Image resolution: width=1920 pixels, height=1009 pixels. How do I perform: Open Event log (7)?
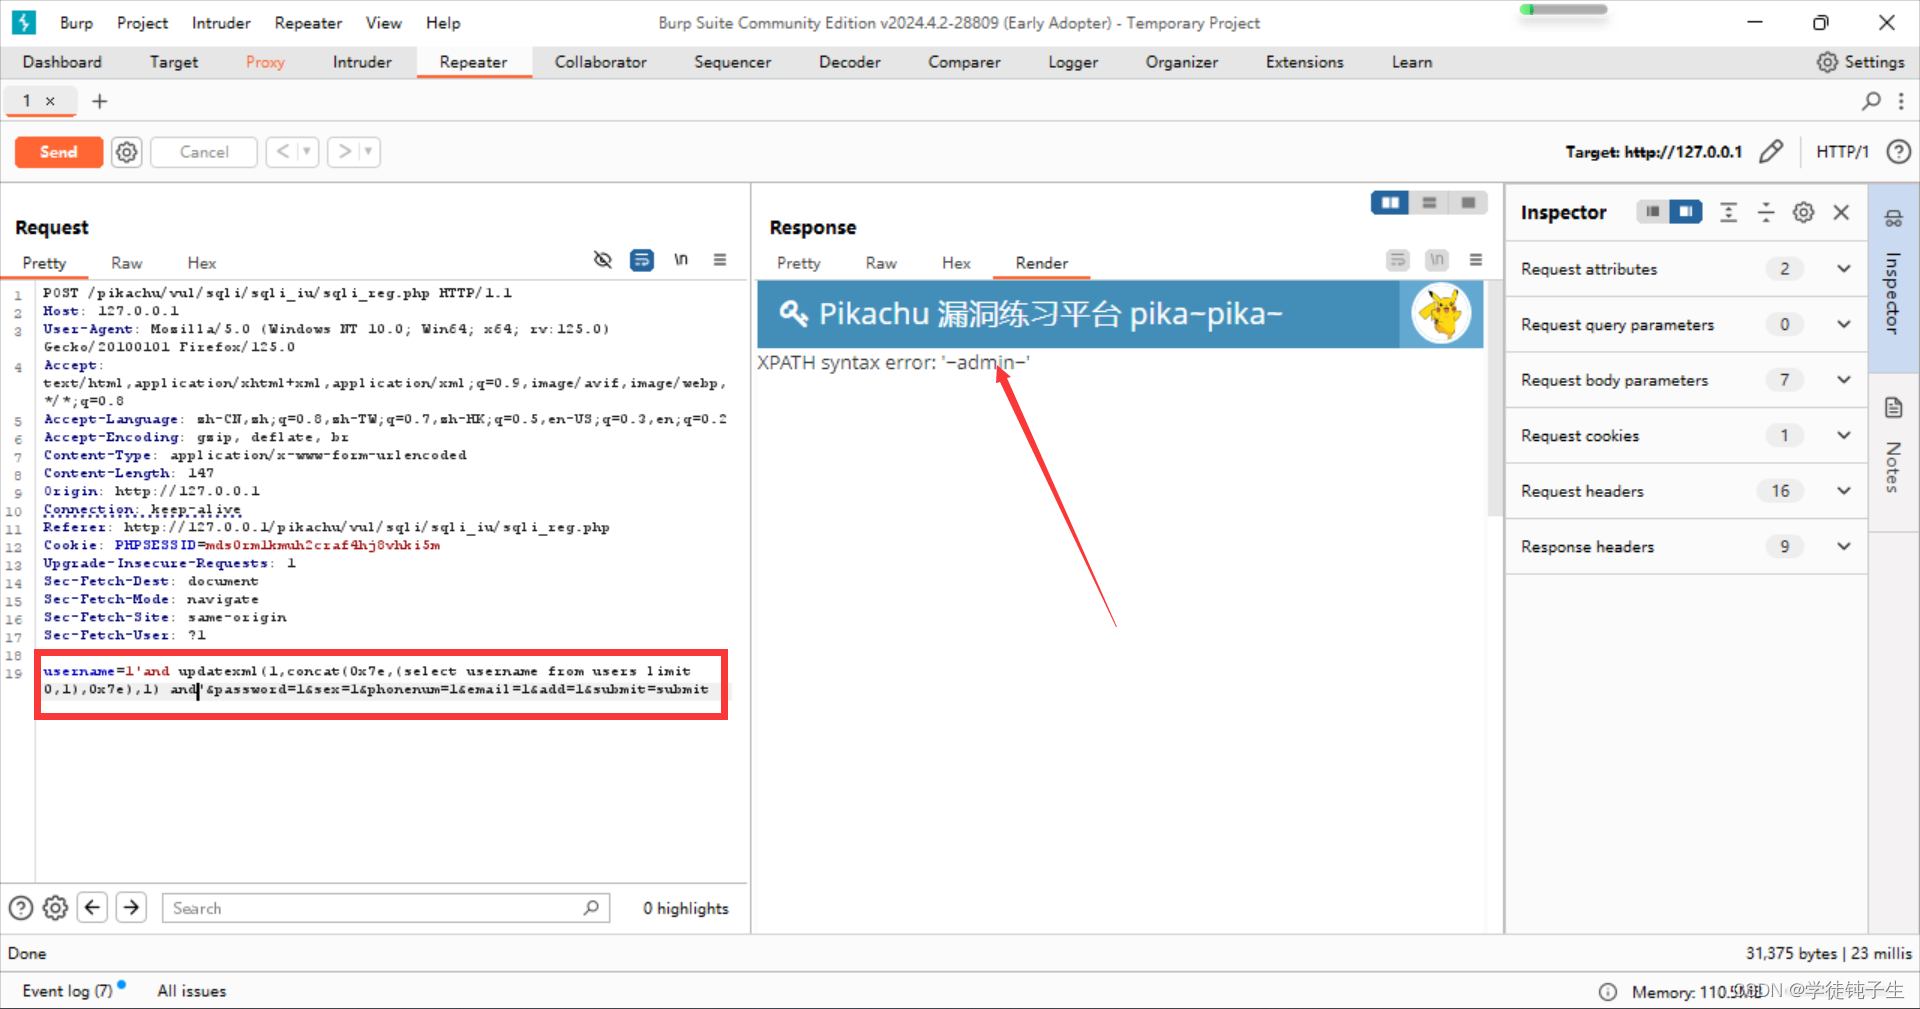point(67,991)
